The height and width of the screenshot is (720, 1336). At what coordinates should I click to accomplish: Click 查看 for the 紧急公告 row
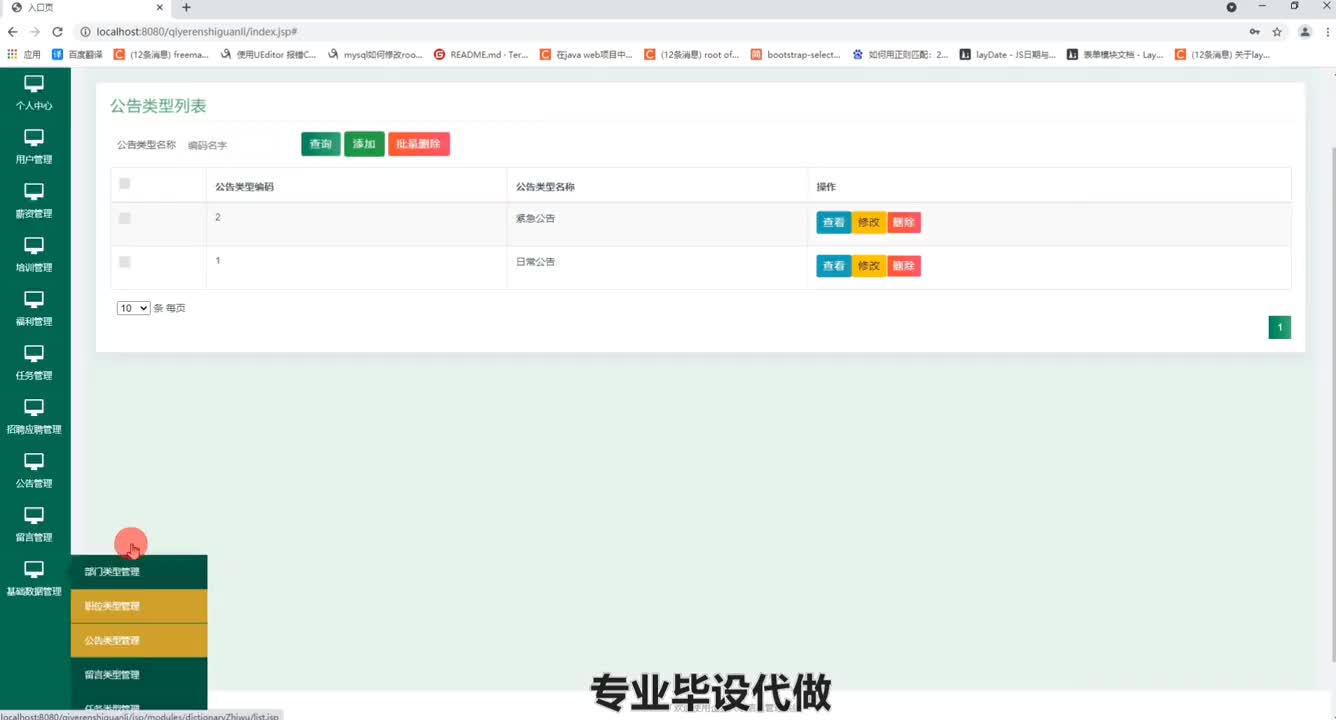[834, 222]
